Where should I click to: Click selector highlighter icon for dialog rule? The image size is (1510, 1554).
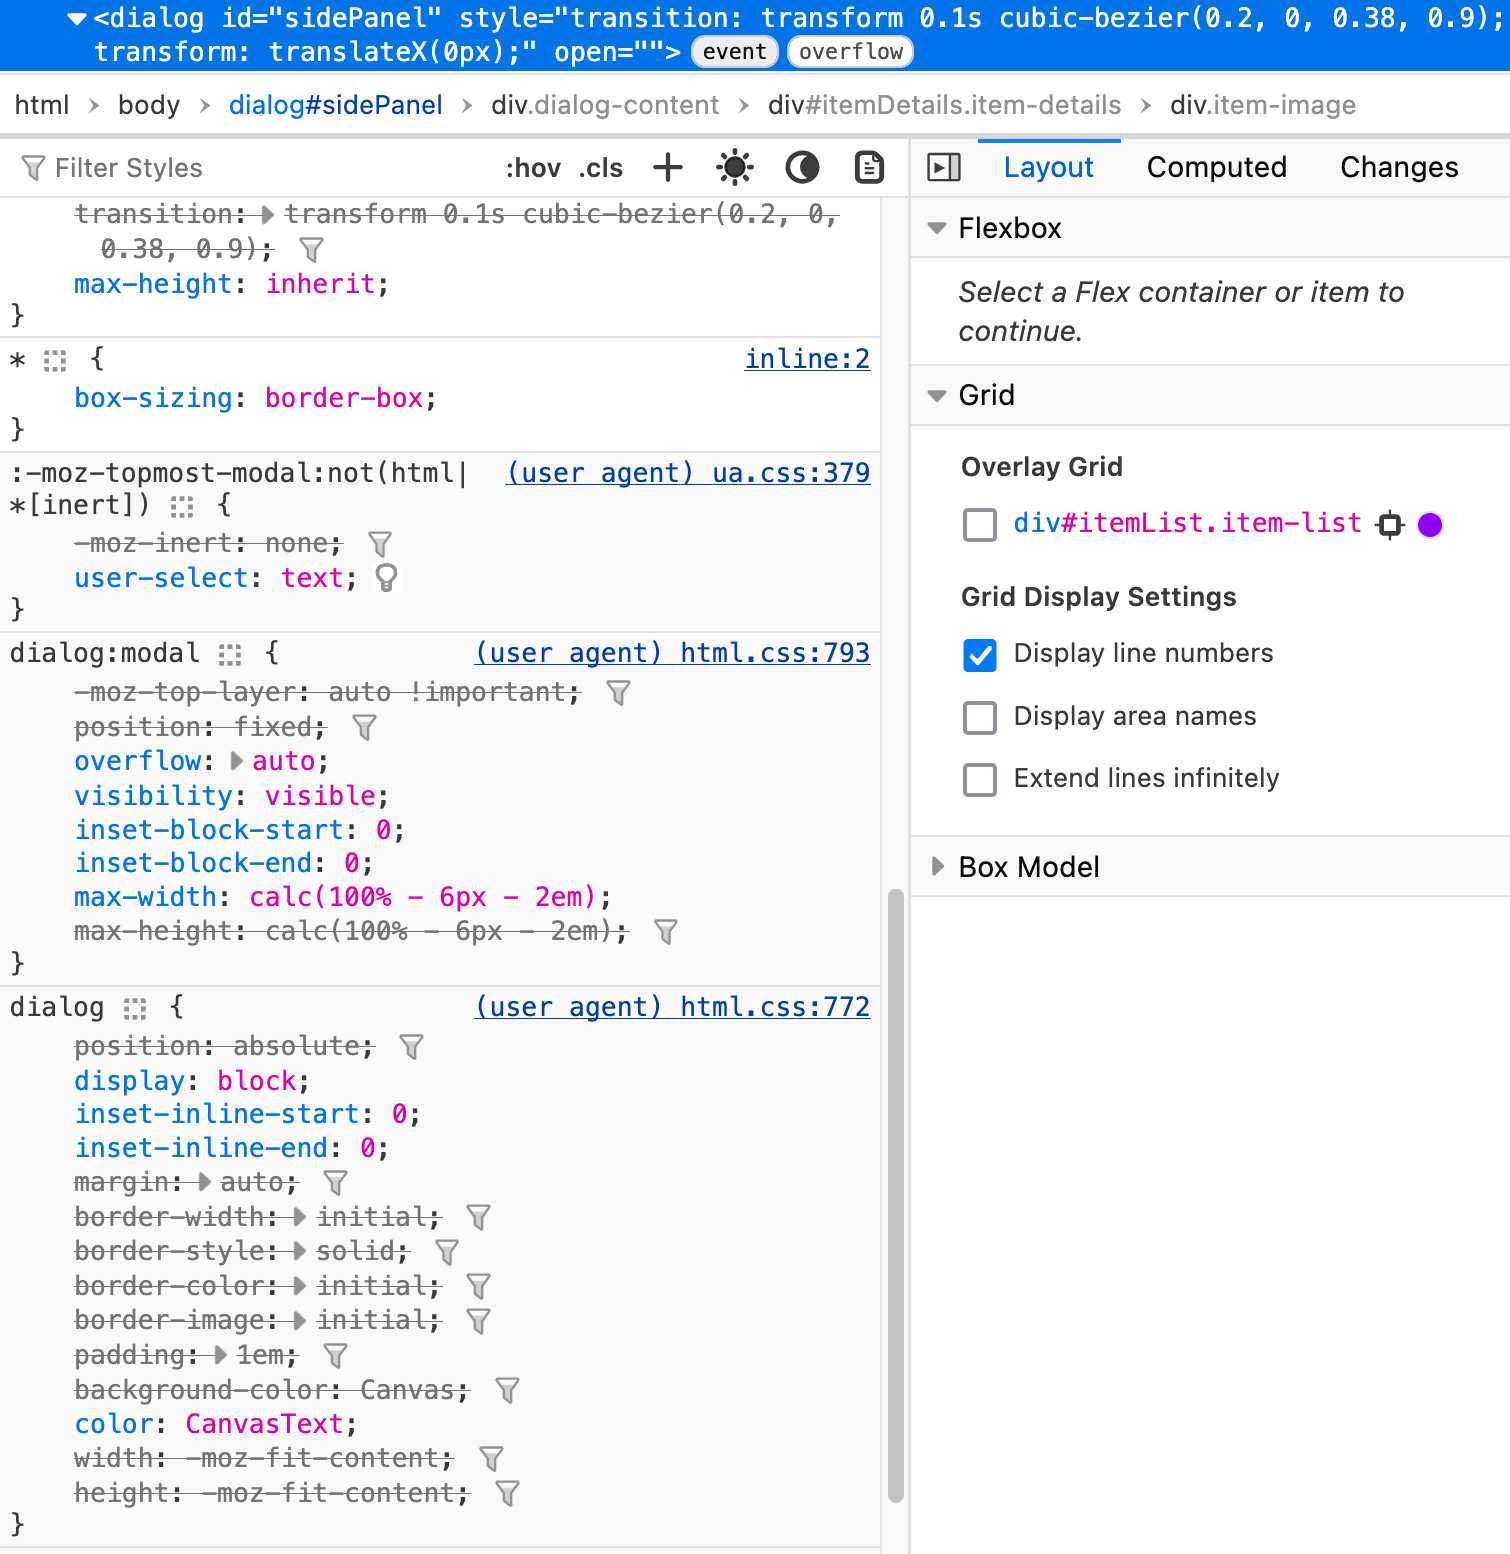[135, 1008]
